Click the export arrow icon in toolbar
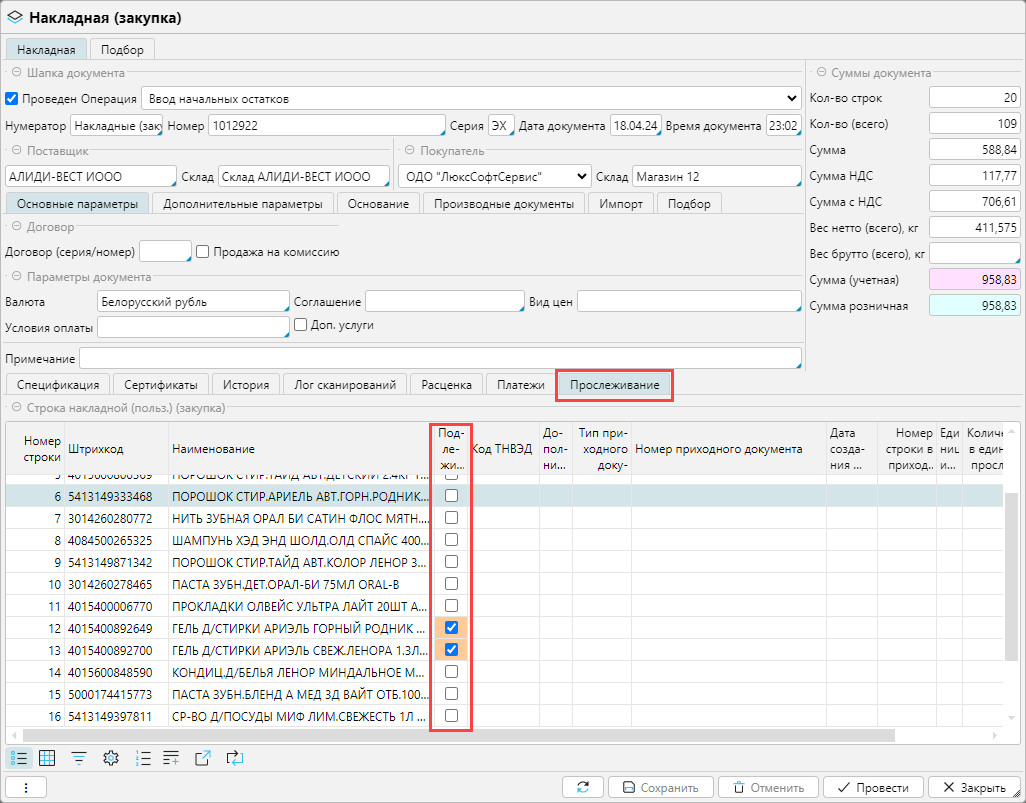1026x803 pixels. 203,758
